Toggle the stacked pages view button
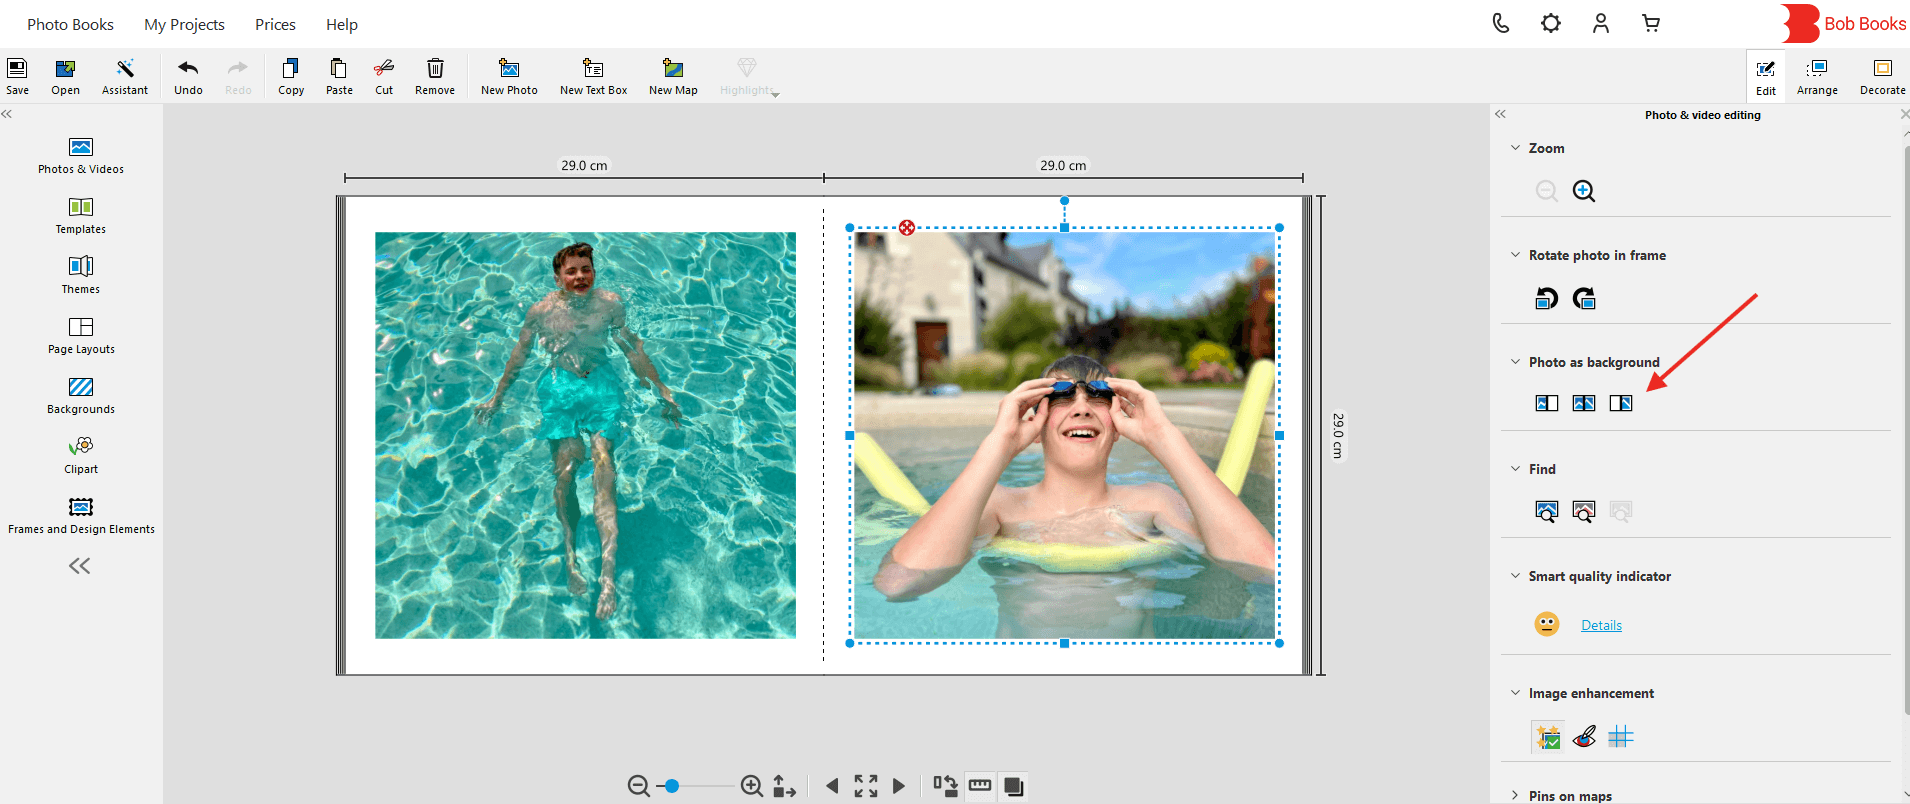The width and height of the screenshot is (1910, 804). [x=1013, y=786]
